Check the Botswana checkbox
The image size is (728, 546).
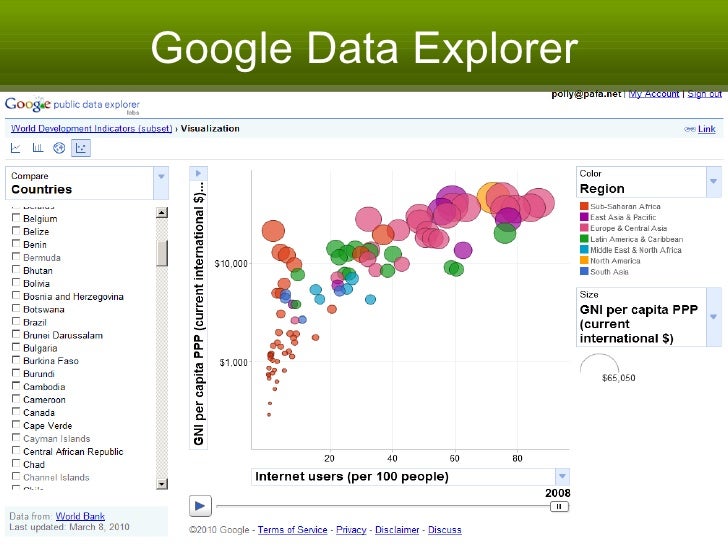16,309
